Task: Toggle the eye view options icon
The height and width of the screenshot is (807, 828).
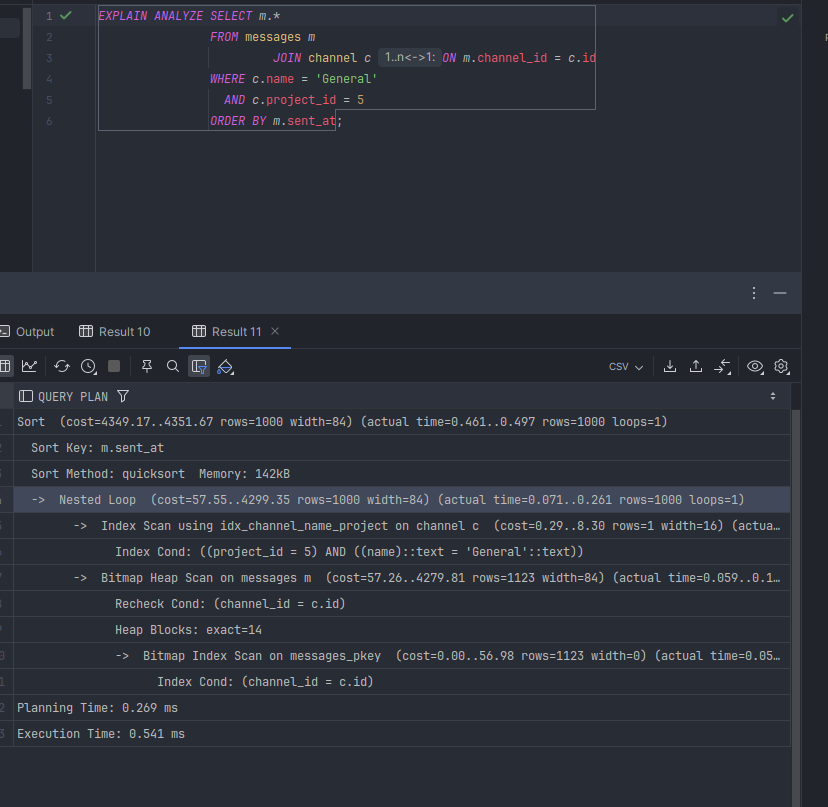Action: (x=755, y=366)
